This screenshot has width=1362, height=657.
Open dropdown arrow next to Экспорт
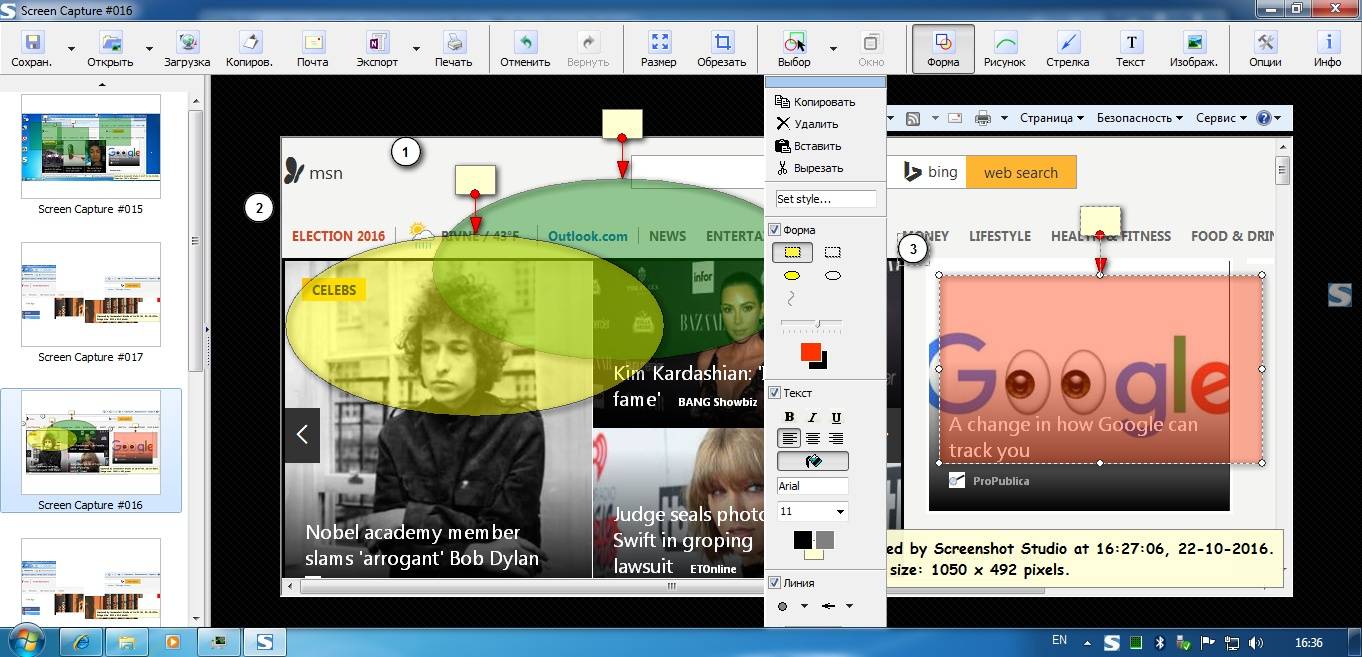[x=416, y=48]
